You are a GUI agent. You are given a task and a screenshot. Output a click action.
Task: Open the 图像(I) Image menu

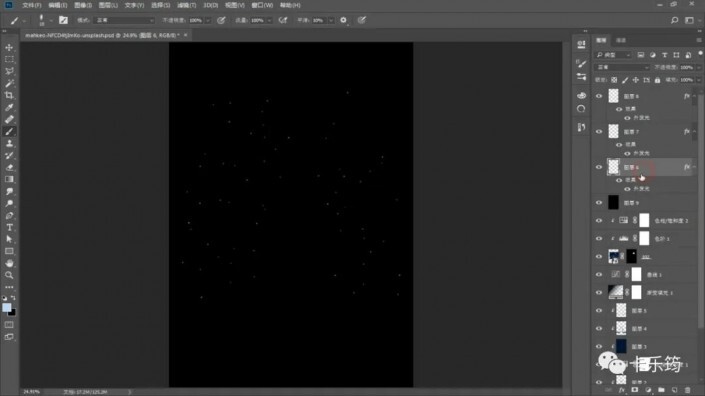click(83, 5)
